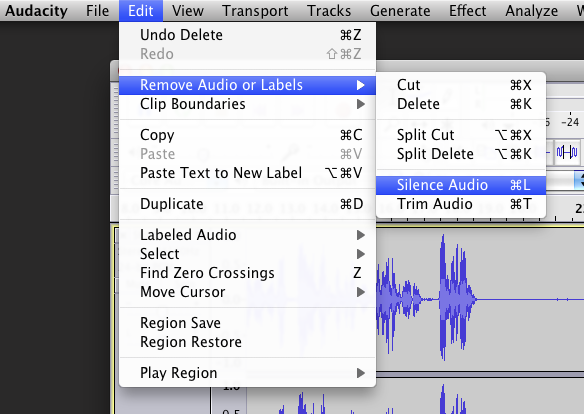
Task: Choose Trim Audio
Action: 461,204
